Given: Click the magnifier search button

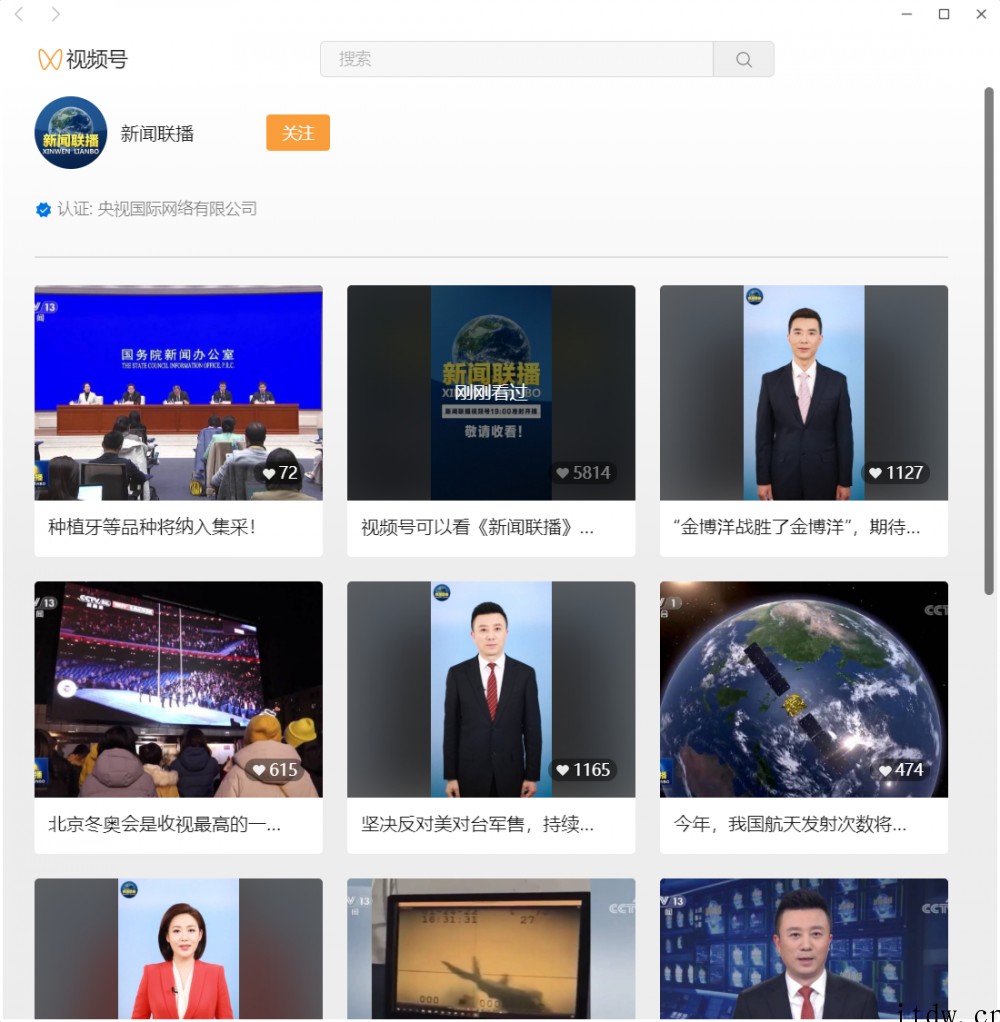Looking at the screenshot, I should [x=744, y=59].
